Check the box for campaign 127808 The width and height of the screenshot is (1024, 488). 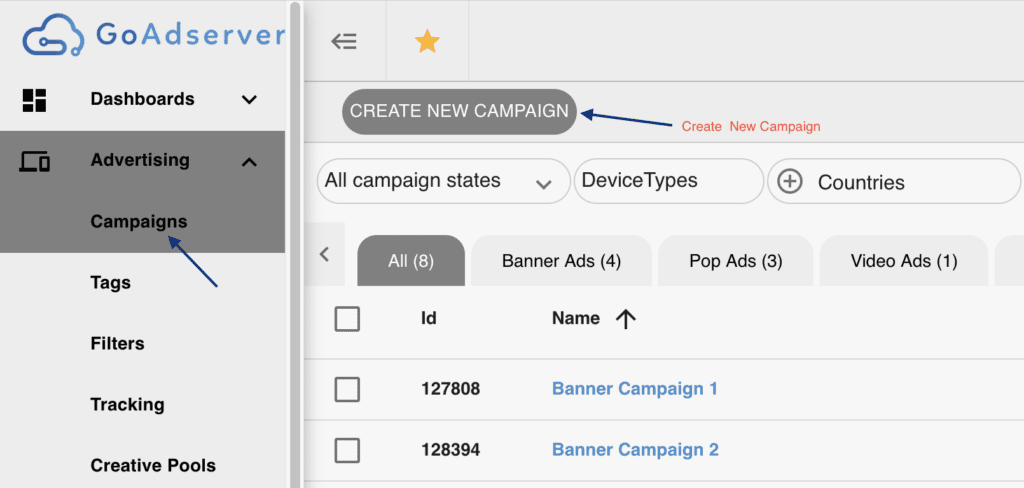[x=347, y=389]
